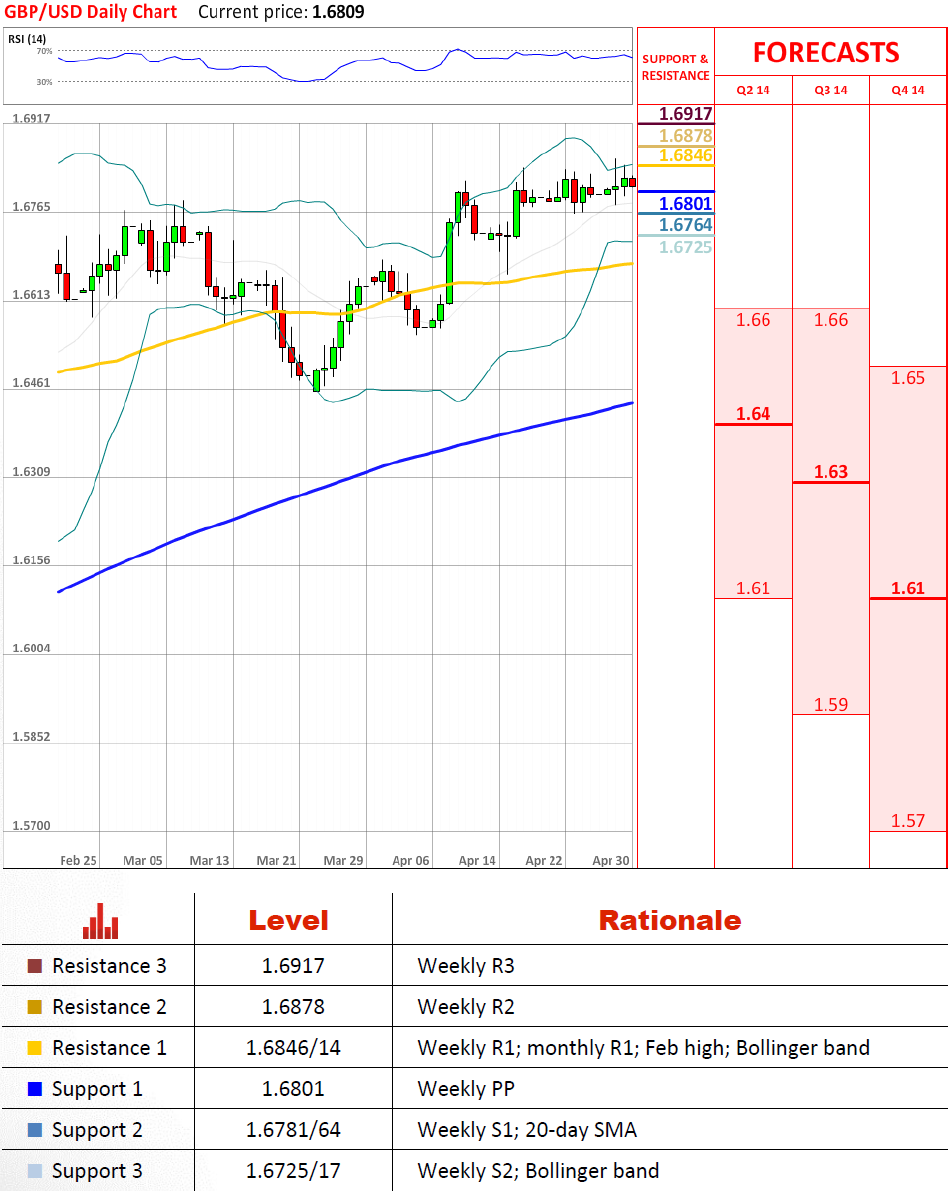Click the 1.6846 level in side panel
The image size is (949, 1191).
click(685, 156)
